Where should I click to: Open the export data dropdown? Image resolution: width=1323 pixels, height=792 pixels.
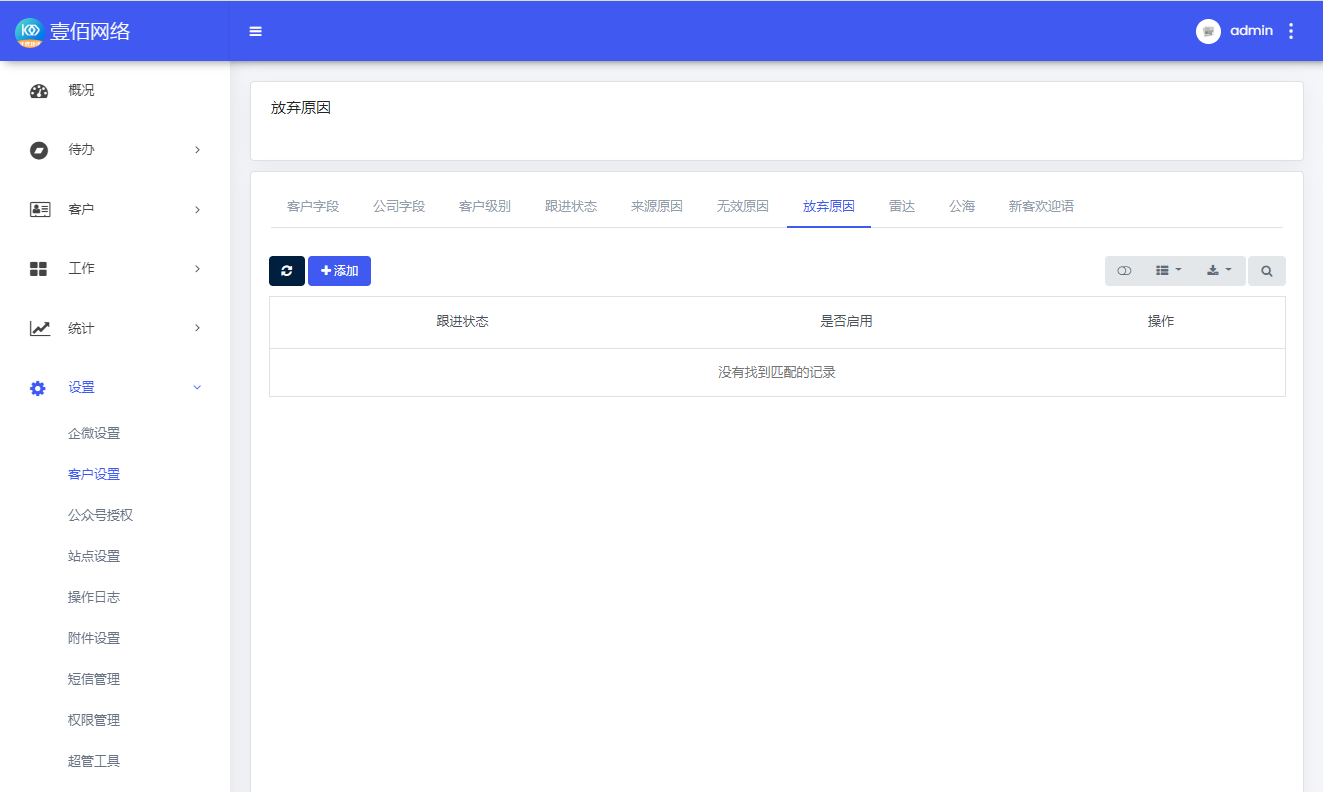(1219, 271)
